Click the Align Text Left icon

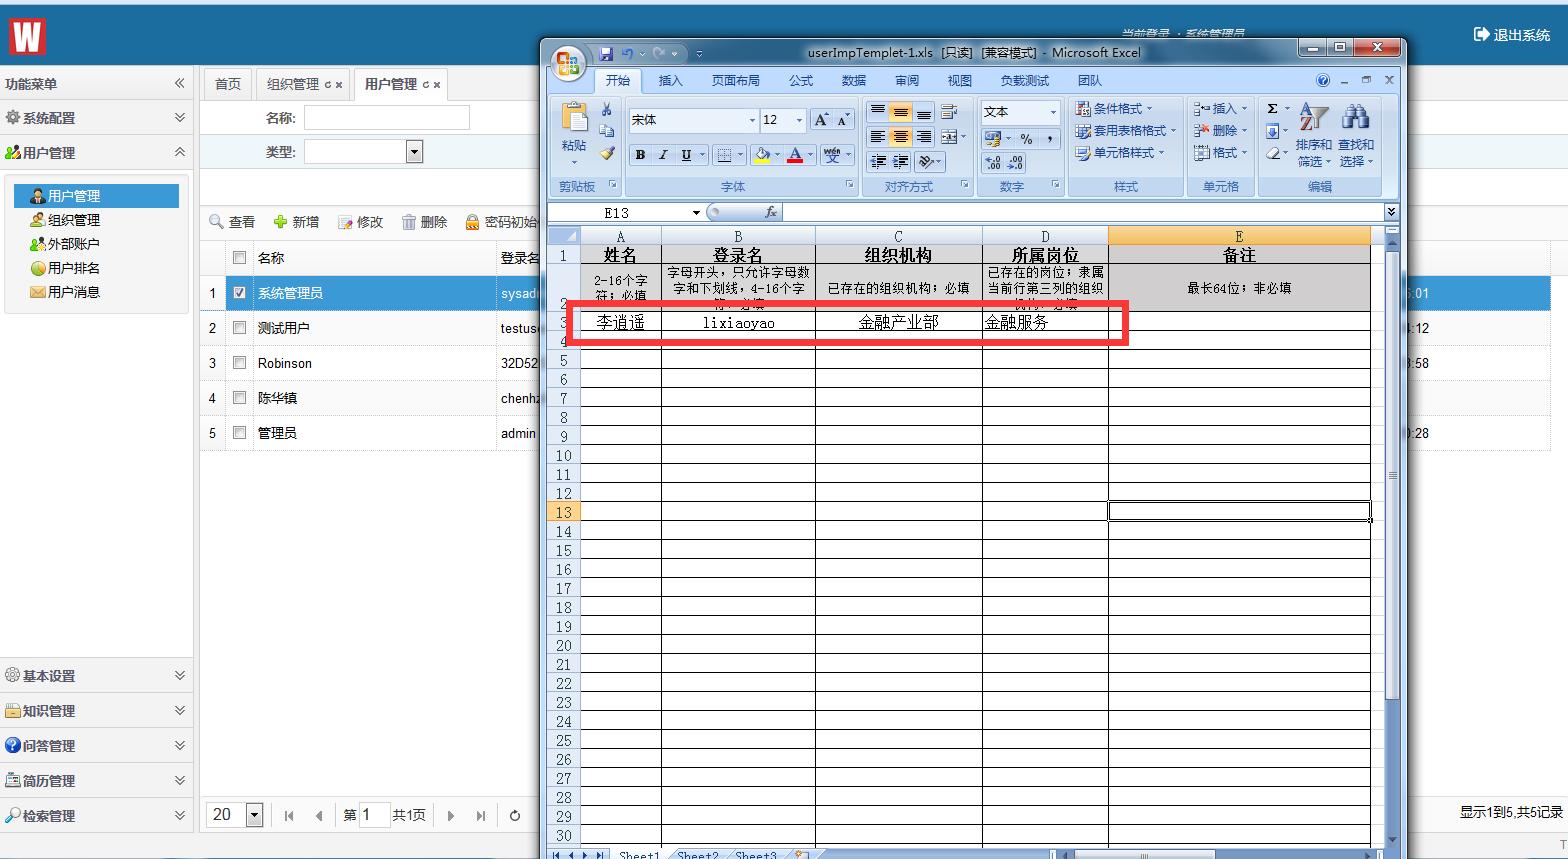pos(877,137)
